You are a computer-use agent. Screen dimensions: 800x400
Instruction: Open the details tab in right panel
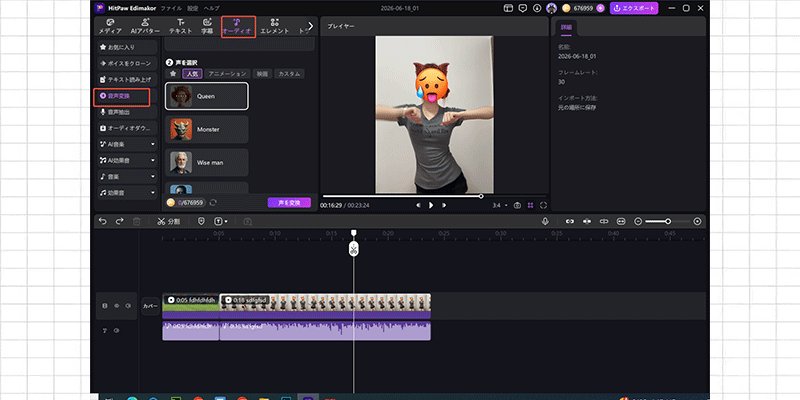click(x=566, y=28)
